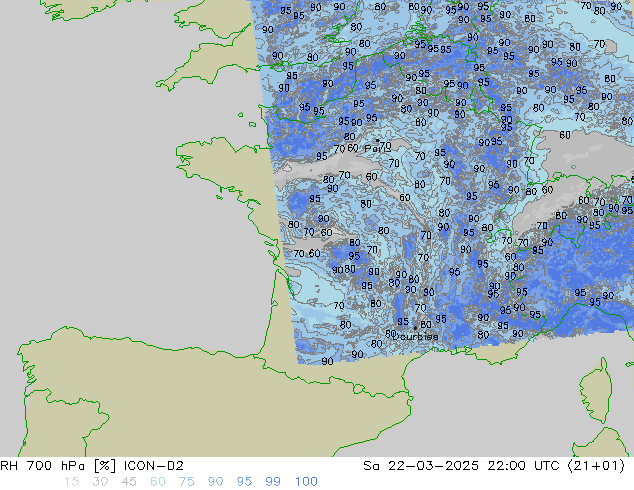
Task: Click legend value 30
Action: click(x=100, y=482)
